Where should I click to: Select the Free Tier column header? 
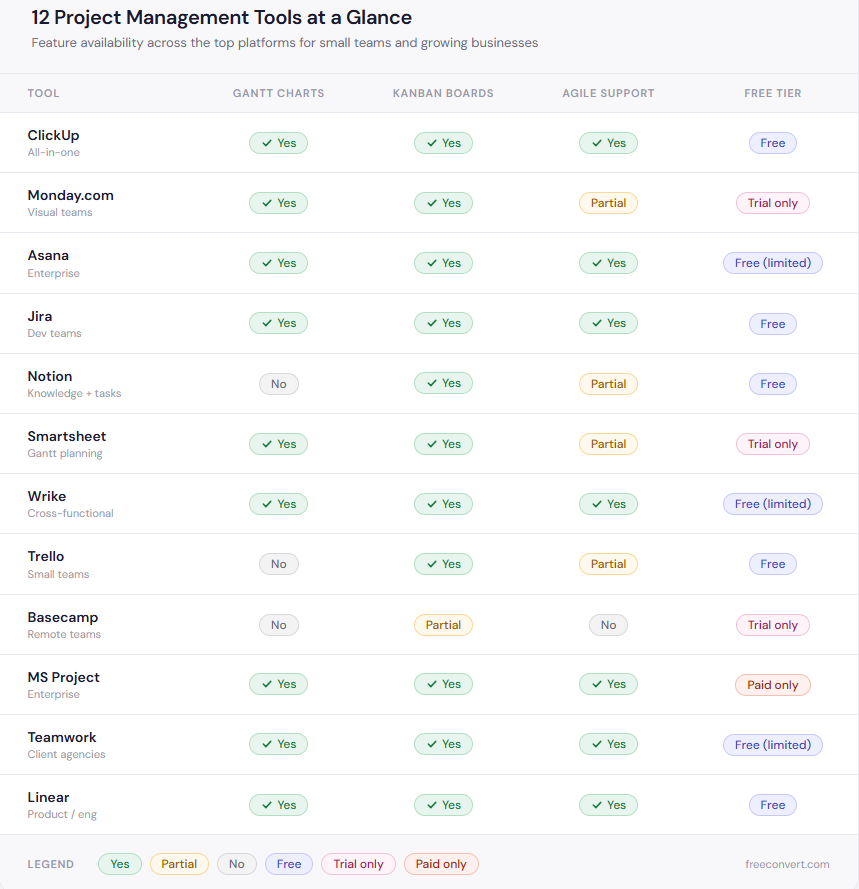point(773,93)
